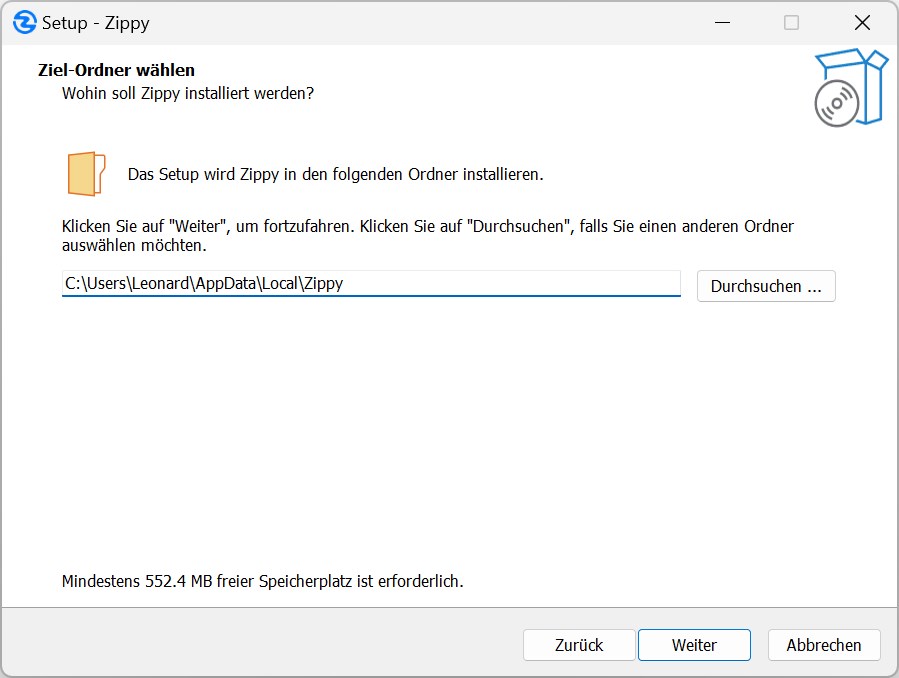This screenshot has height=678, width=899.
Task: Click the maximize icon in the title bar
Action: pyautogui.click(x=790, y=22)
